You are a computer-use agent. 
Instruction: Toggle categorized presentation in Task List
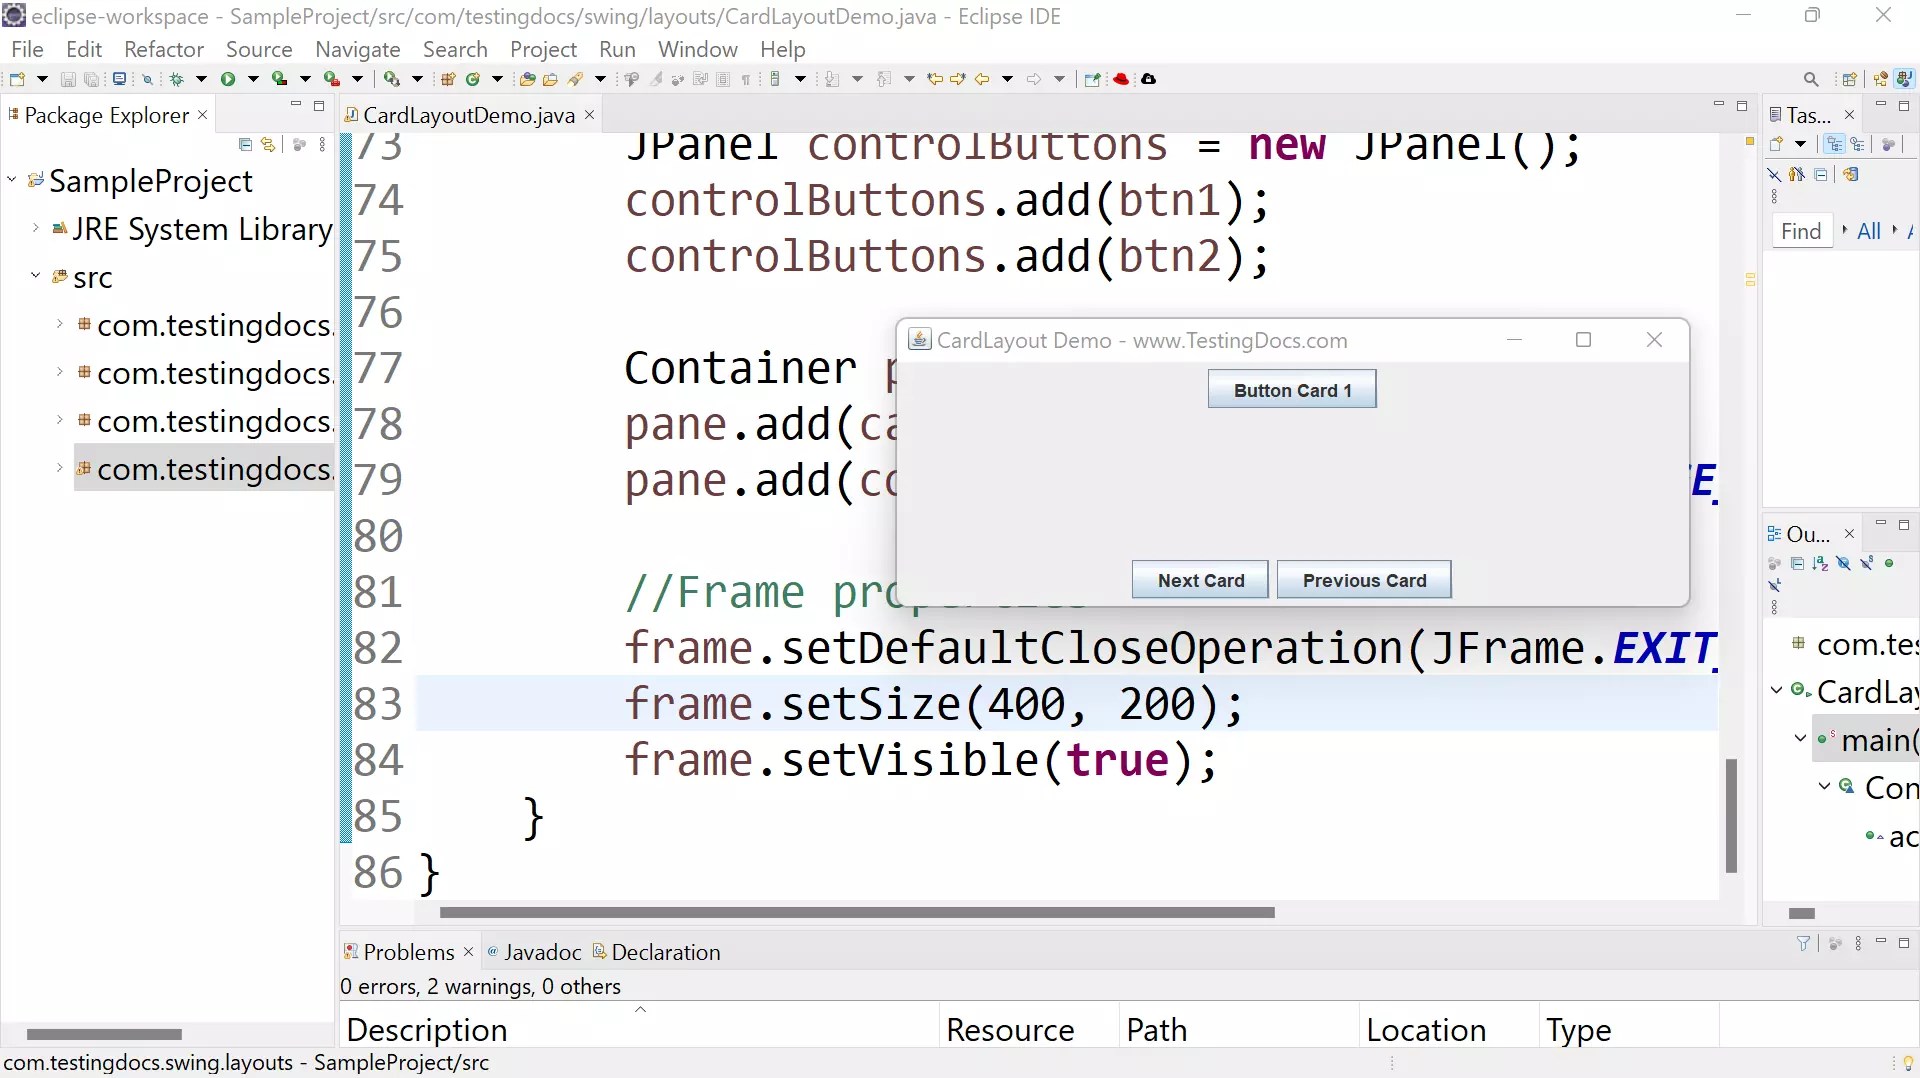[1835, 145]
